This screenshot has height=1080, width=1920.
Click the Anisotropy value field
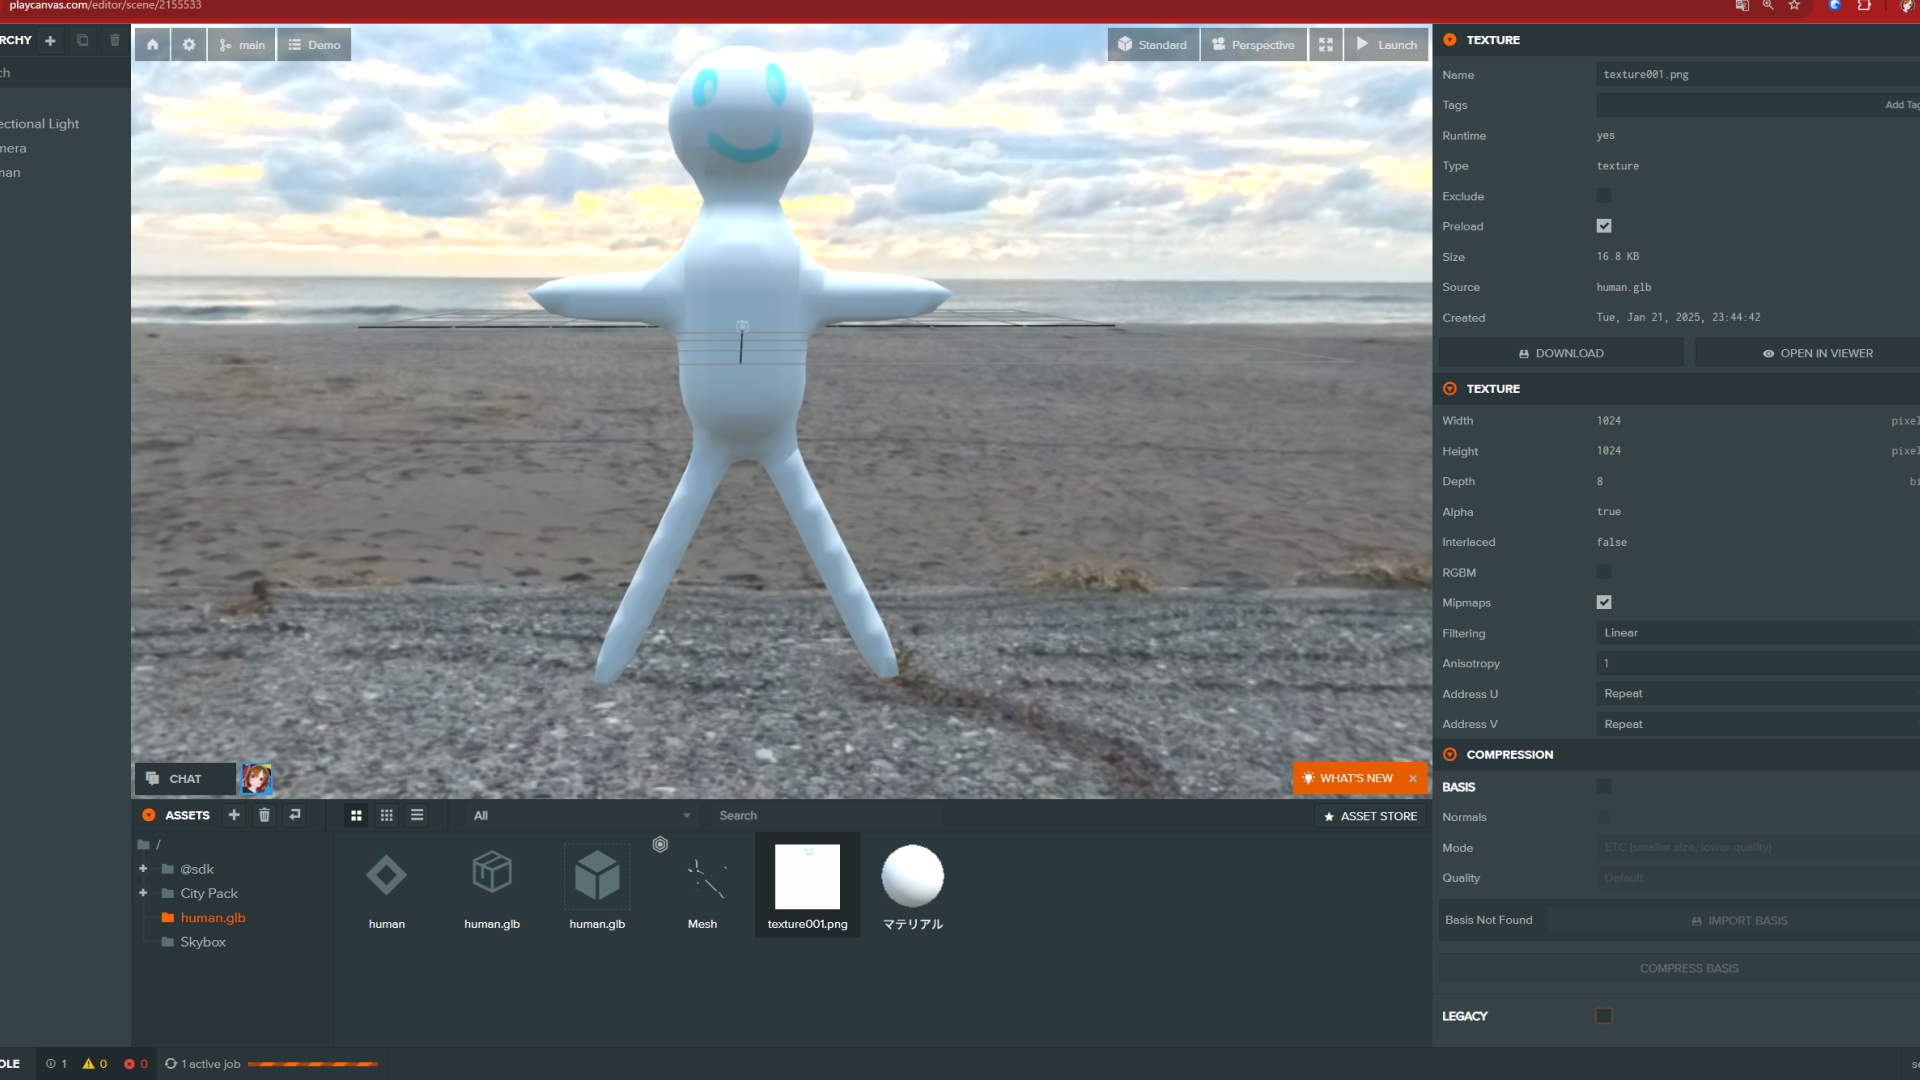(x=1758, y=663)
